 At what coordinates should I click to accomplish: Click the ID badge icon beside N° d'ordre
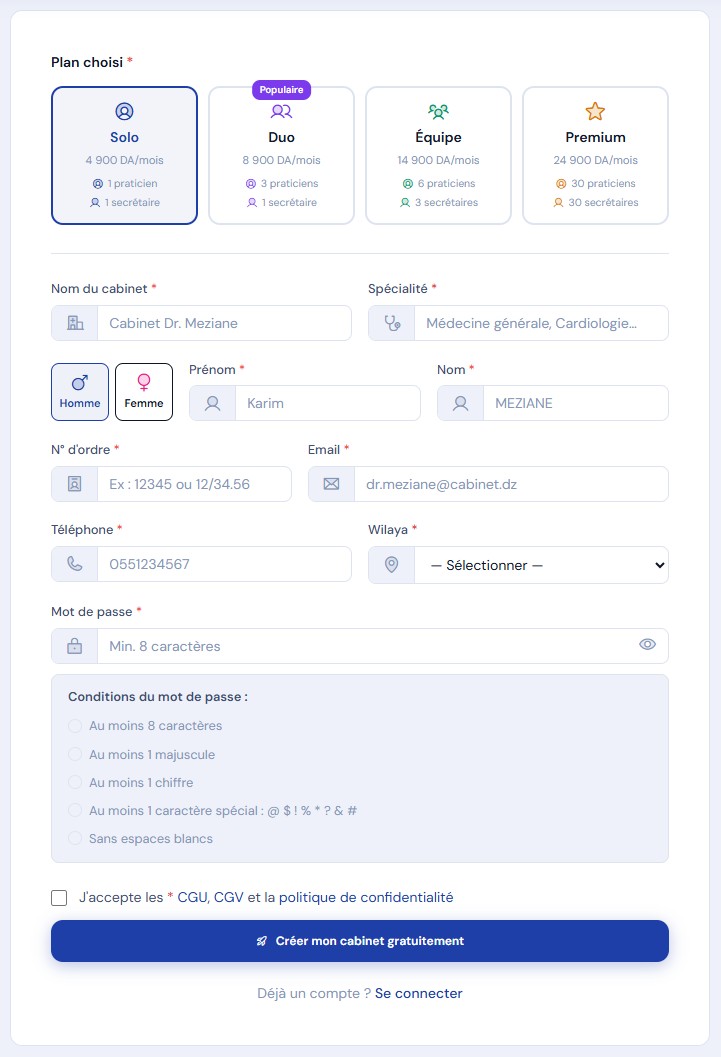pyautogui.click(x=75, y=484)
